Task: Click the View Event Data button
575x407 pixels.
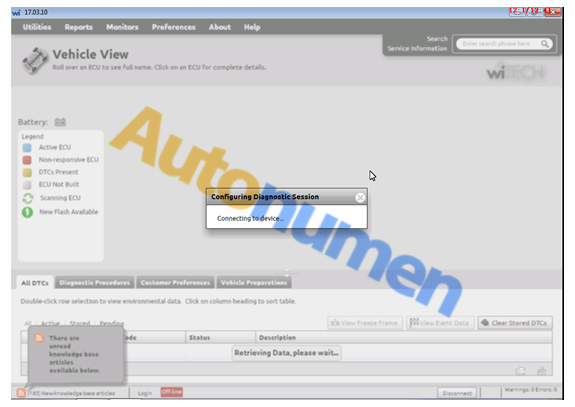Action: click(x=440, y=323)
